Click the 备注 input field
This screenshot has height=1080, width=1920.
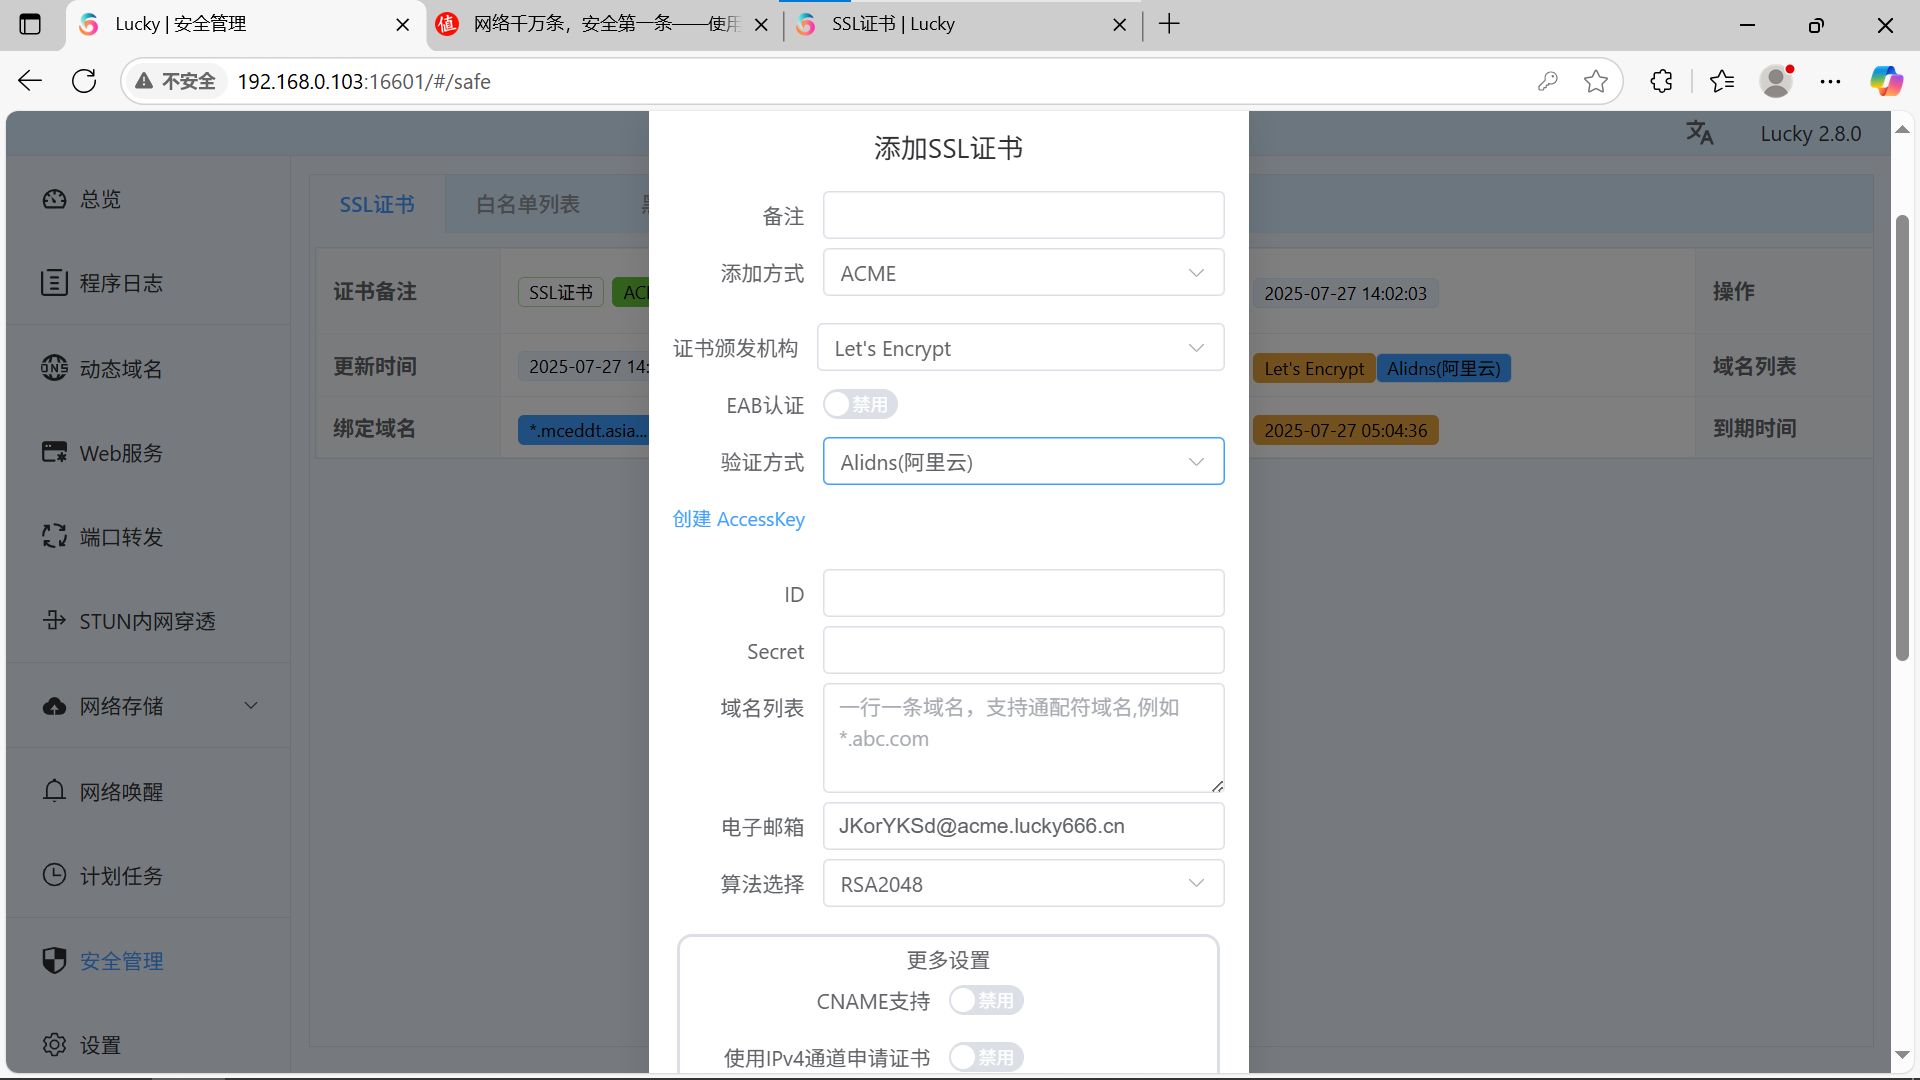pos(1023,215)
